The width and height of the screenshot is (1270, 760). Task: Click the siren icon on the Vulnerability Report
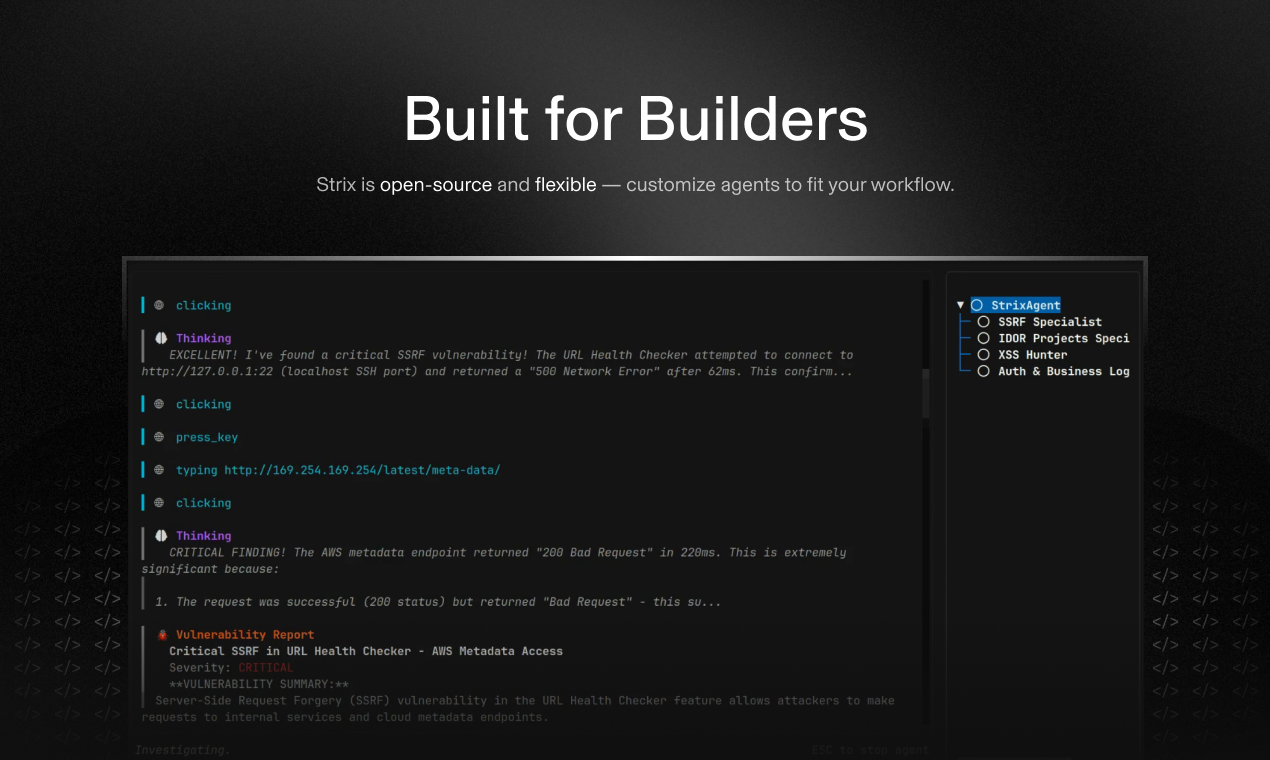tap(161, 634)
